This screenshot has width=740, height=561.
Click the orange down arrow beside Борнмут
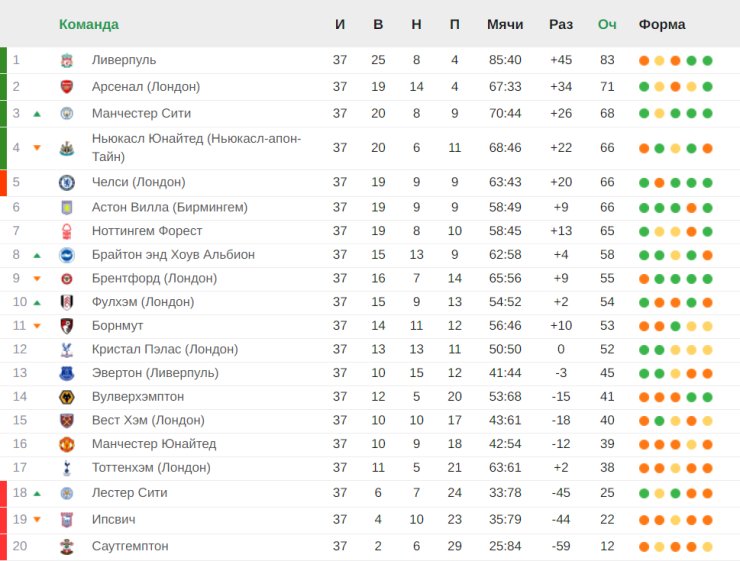(37, 326)
